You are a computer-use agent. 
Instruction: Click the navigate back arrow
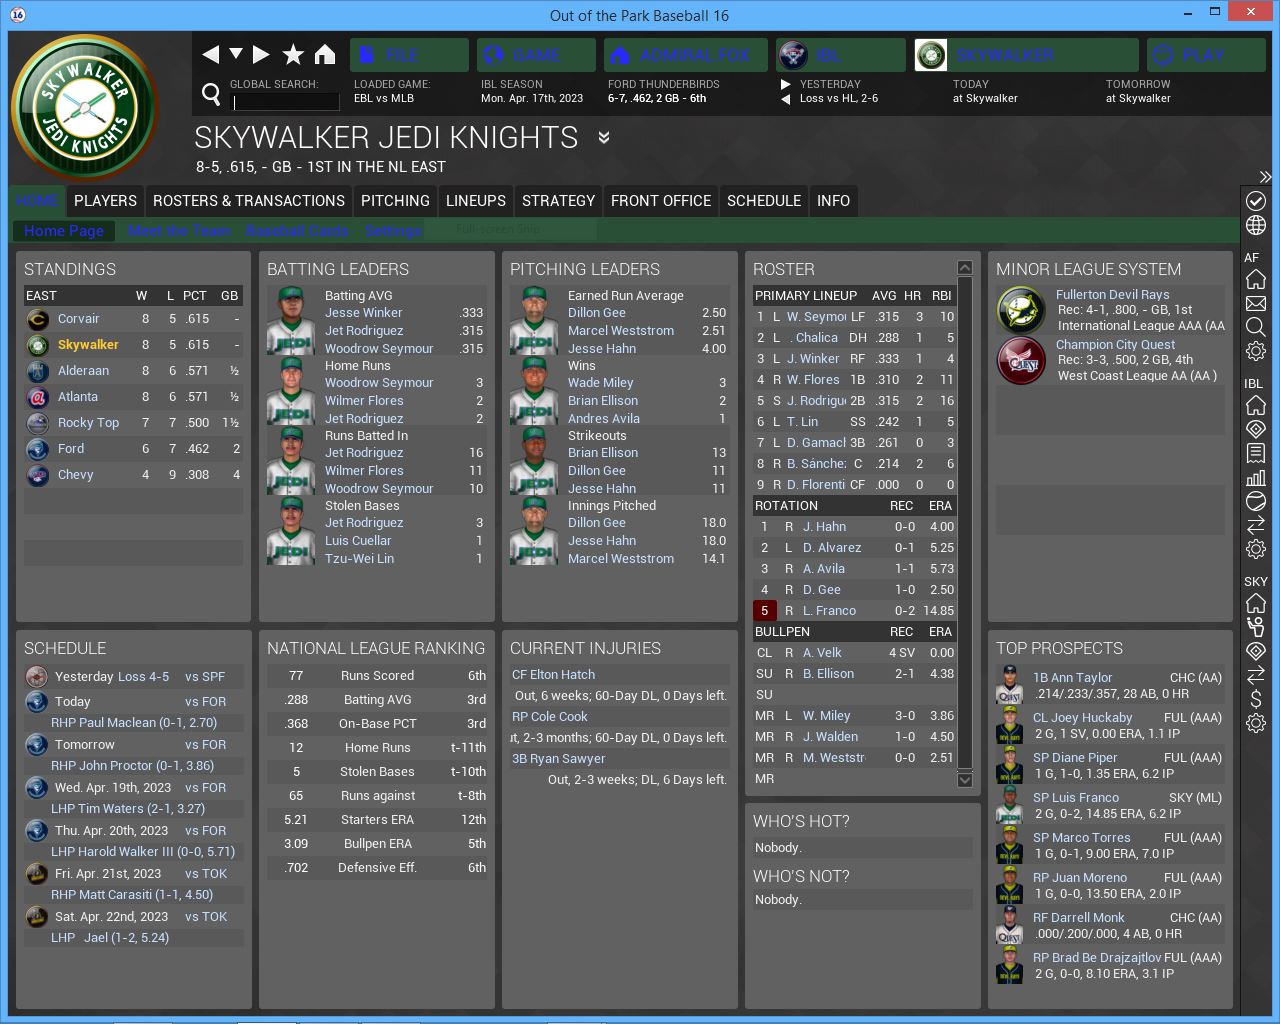tap(210, 55)
